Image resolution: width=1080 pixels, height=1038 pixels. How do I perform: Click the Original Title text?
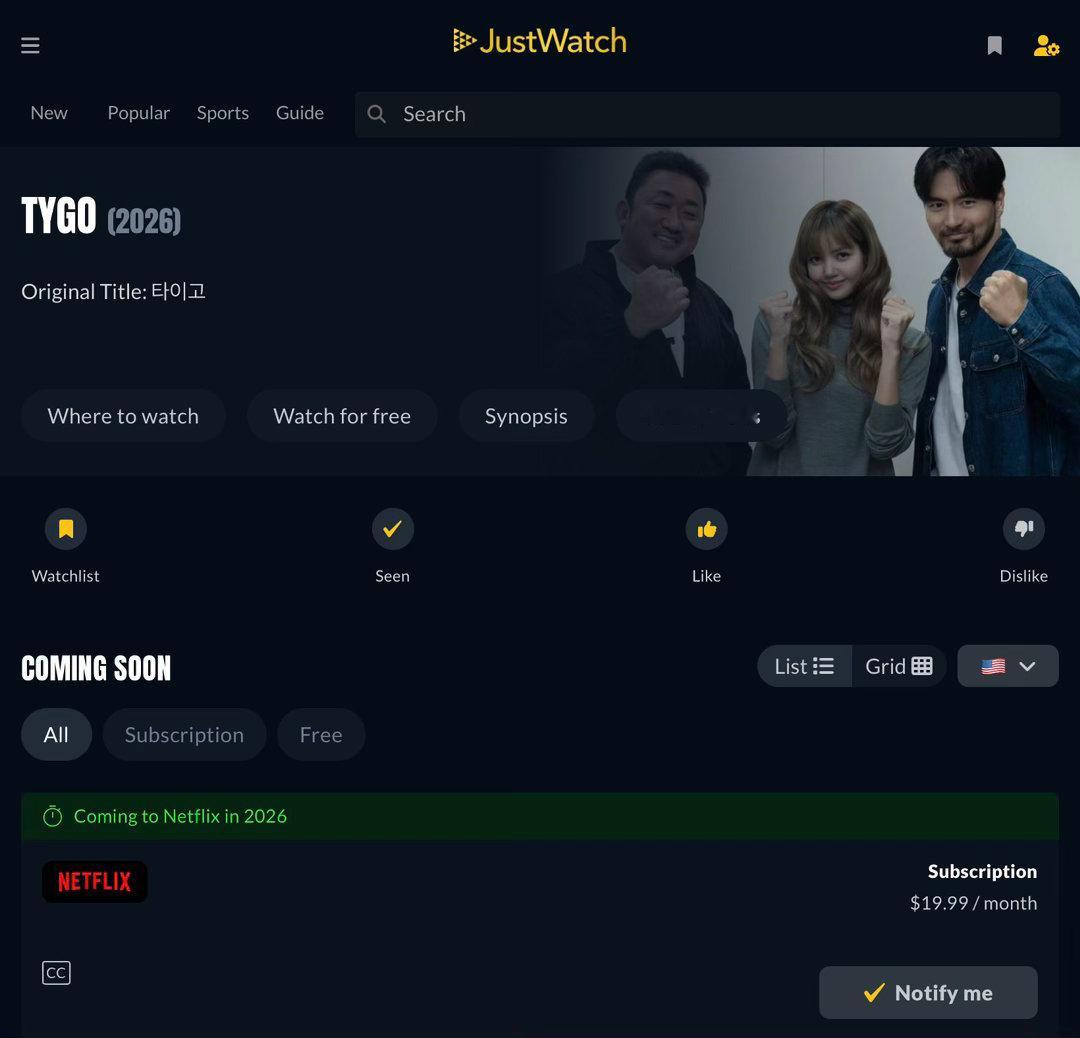coord(114,291)
